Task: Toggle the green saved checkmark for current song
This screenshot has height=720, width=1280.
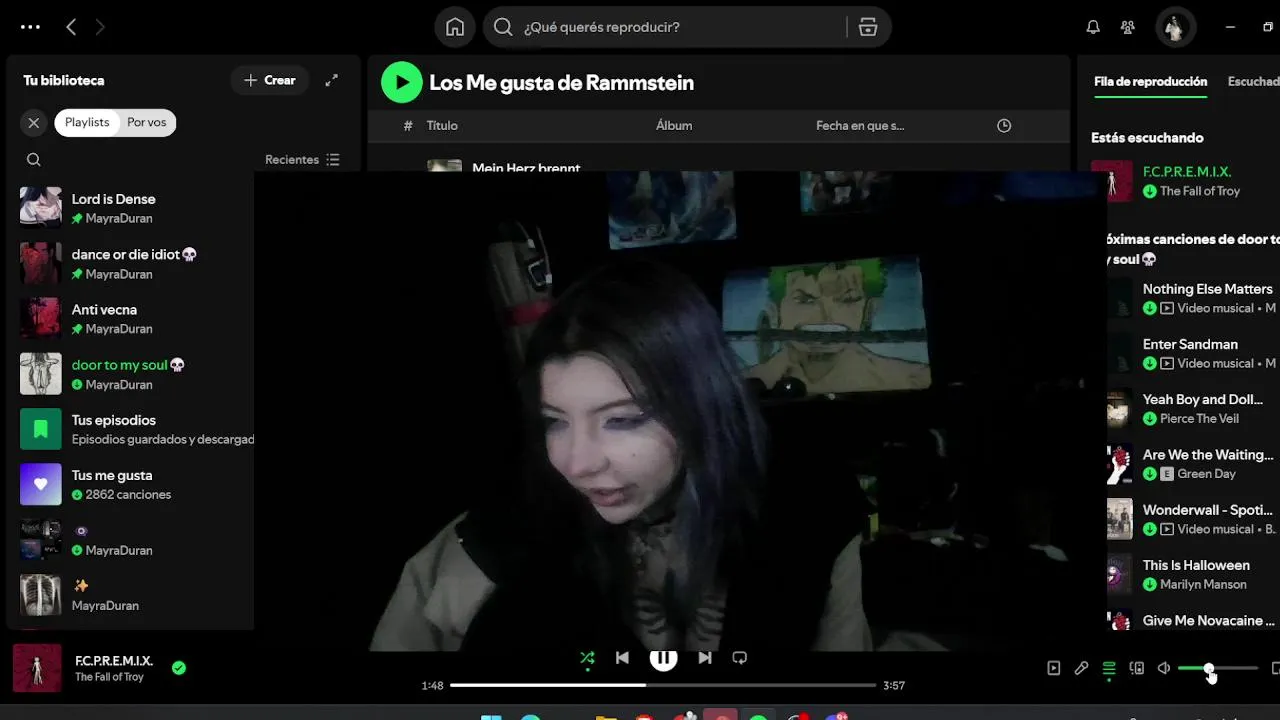Action: click(x=179, y=668)
